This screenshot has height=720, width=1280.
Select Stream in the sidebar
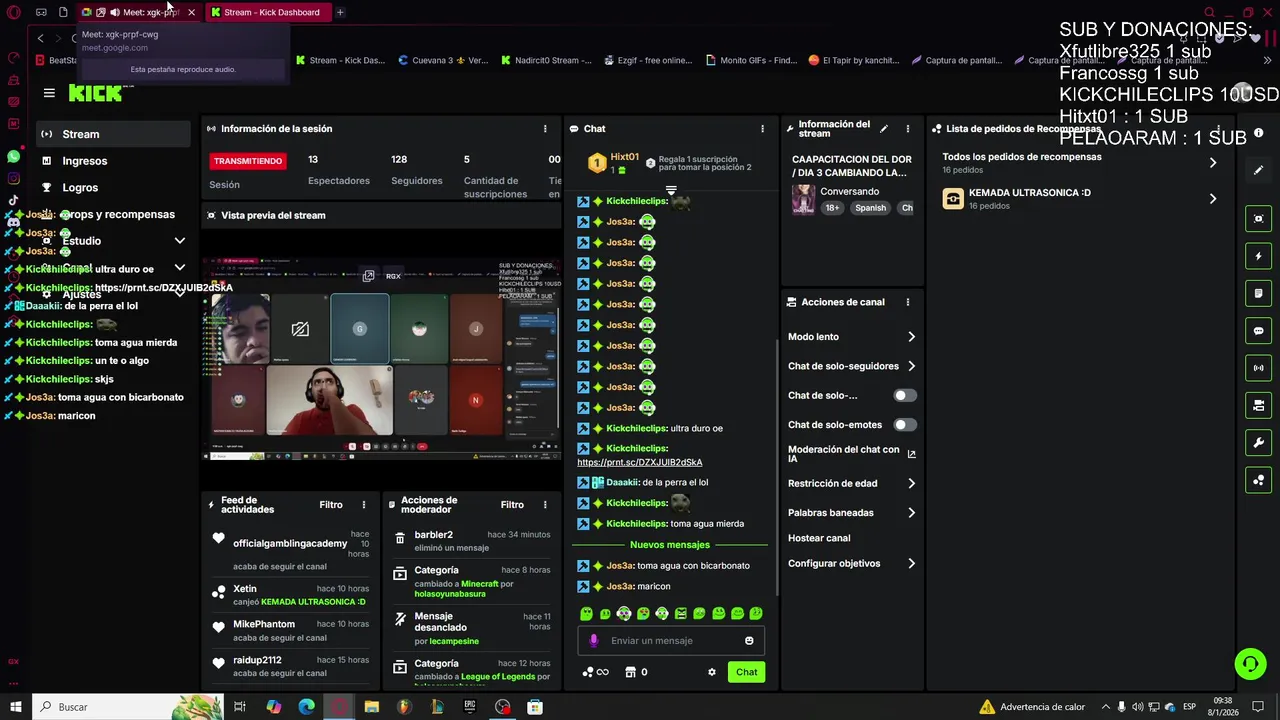[x=112, y=134]
